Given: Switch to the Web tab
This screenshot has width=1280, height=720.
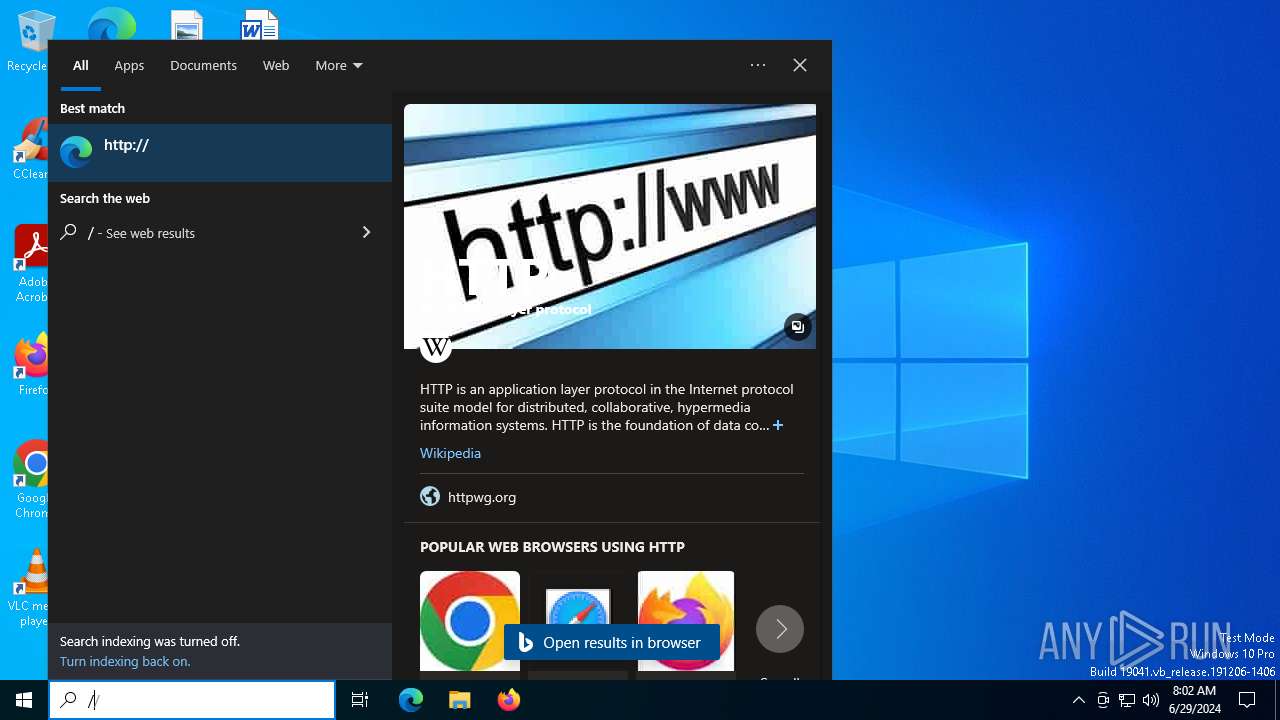Looking at the screenshot, I should 276,65.
